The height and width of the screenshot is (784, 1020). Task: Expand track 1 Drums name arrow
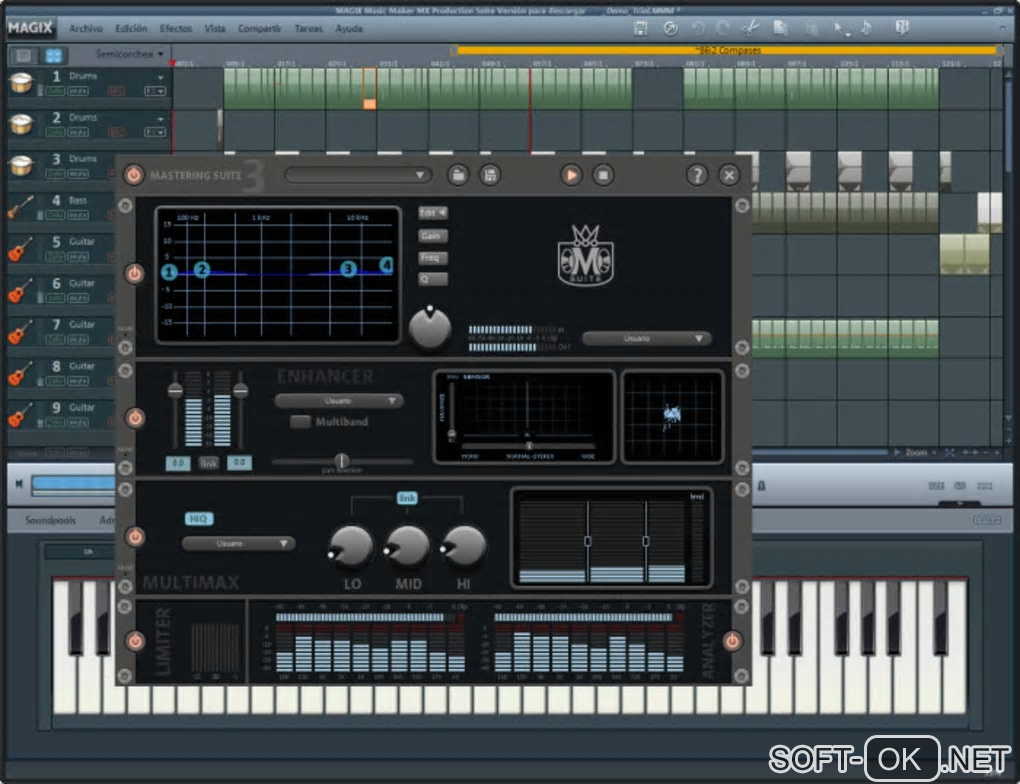coord(160,77)
